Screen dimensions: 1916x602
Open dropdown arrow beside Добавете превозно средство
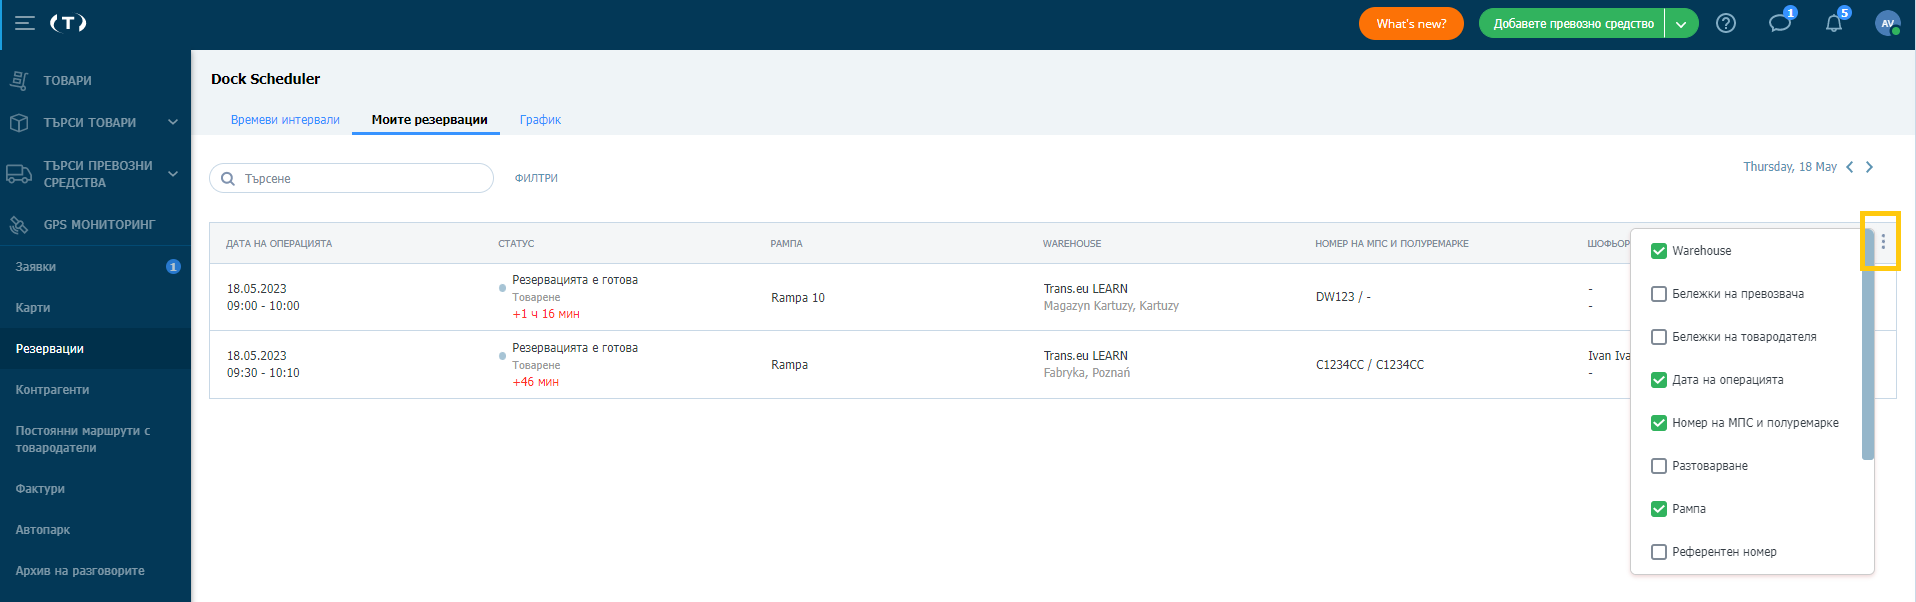(x=1681, y=23)
